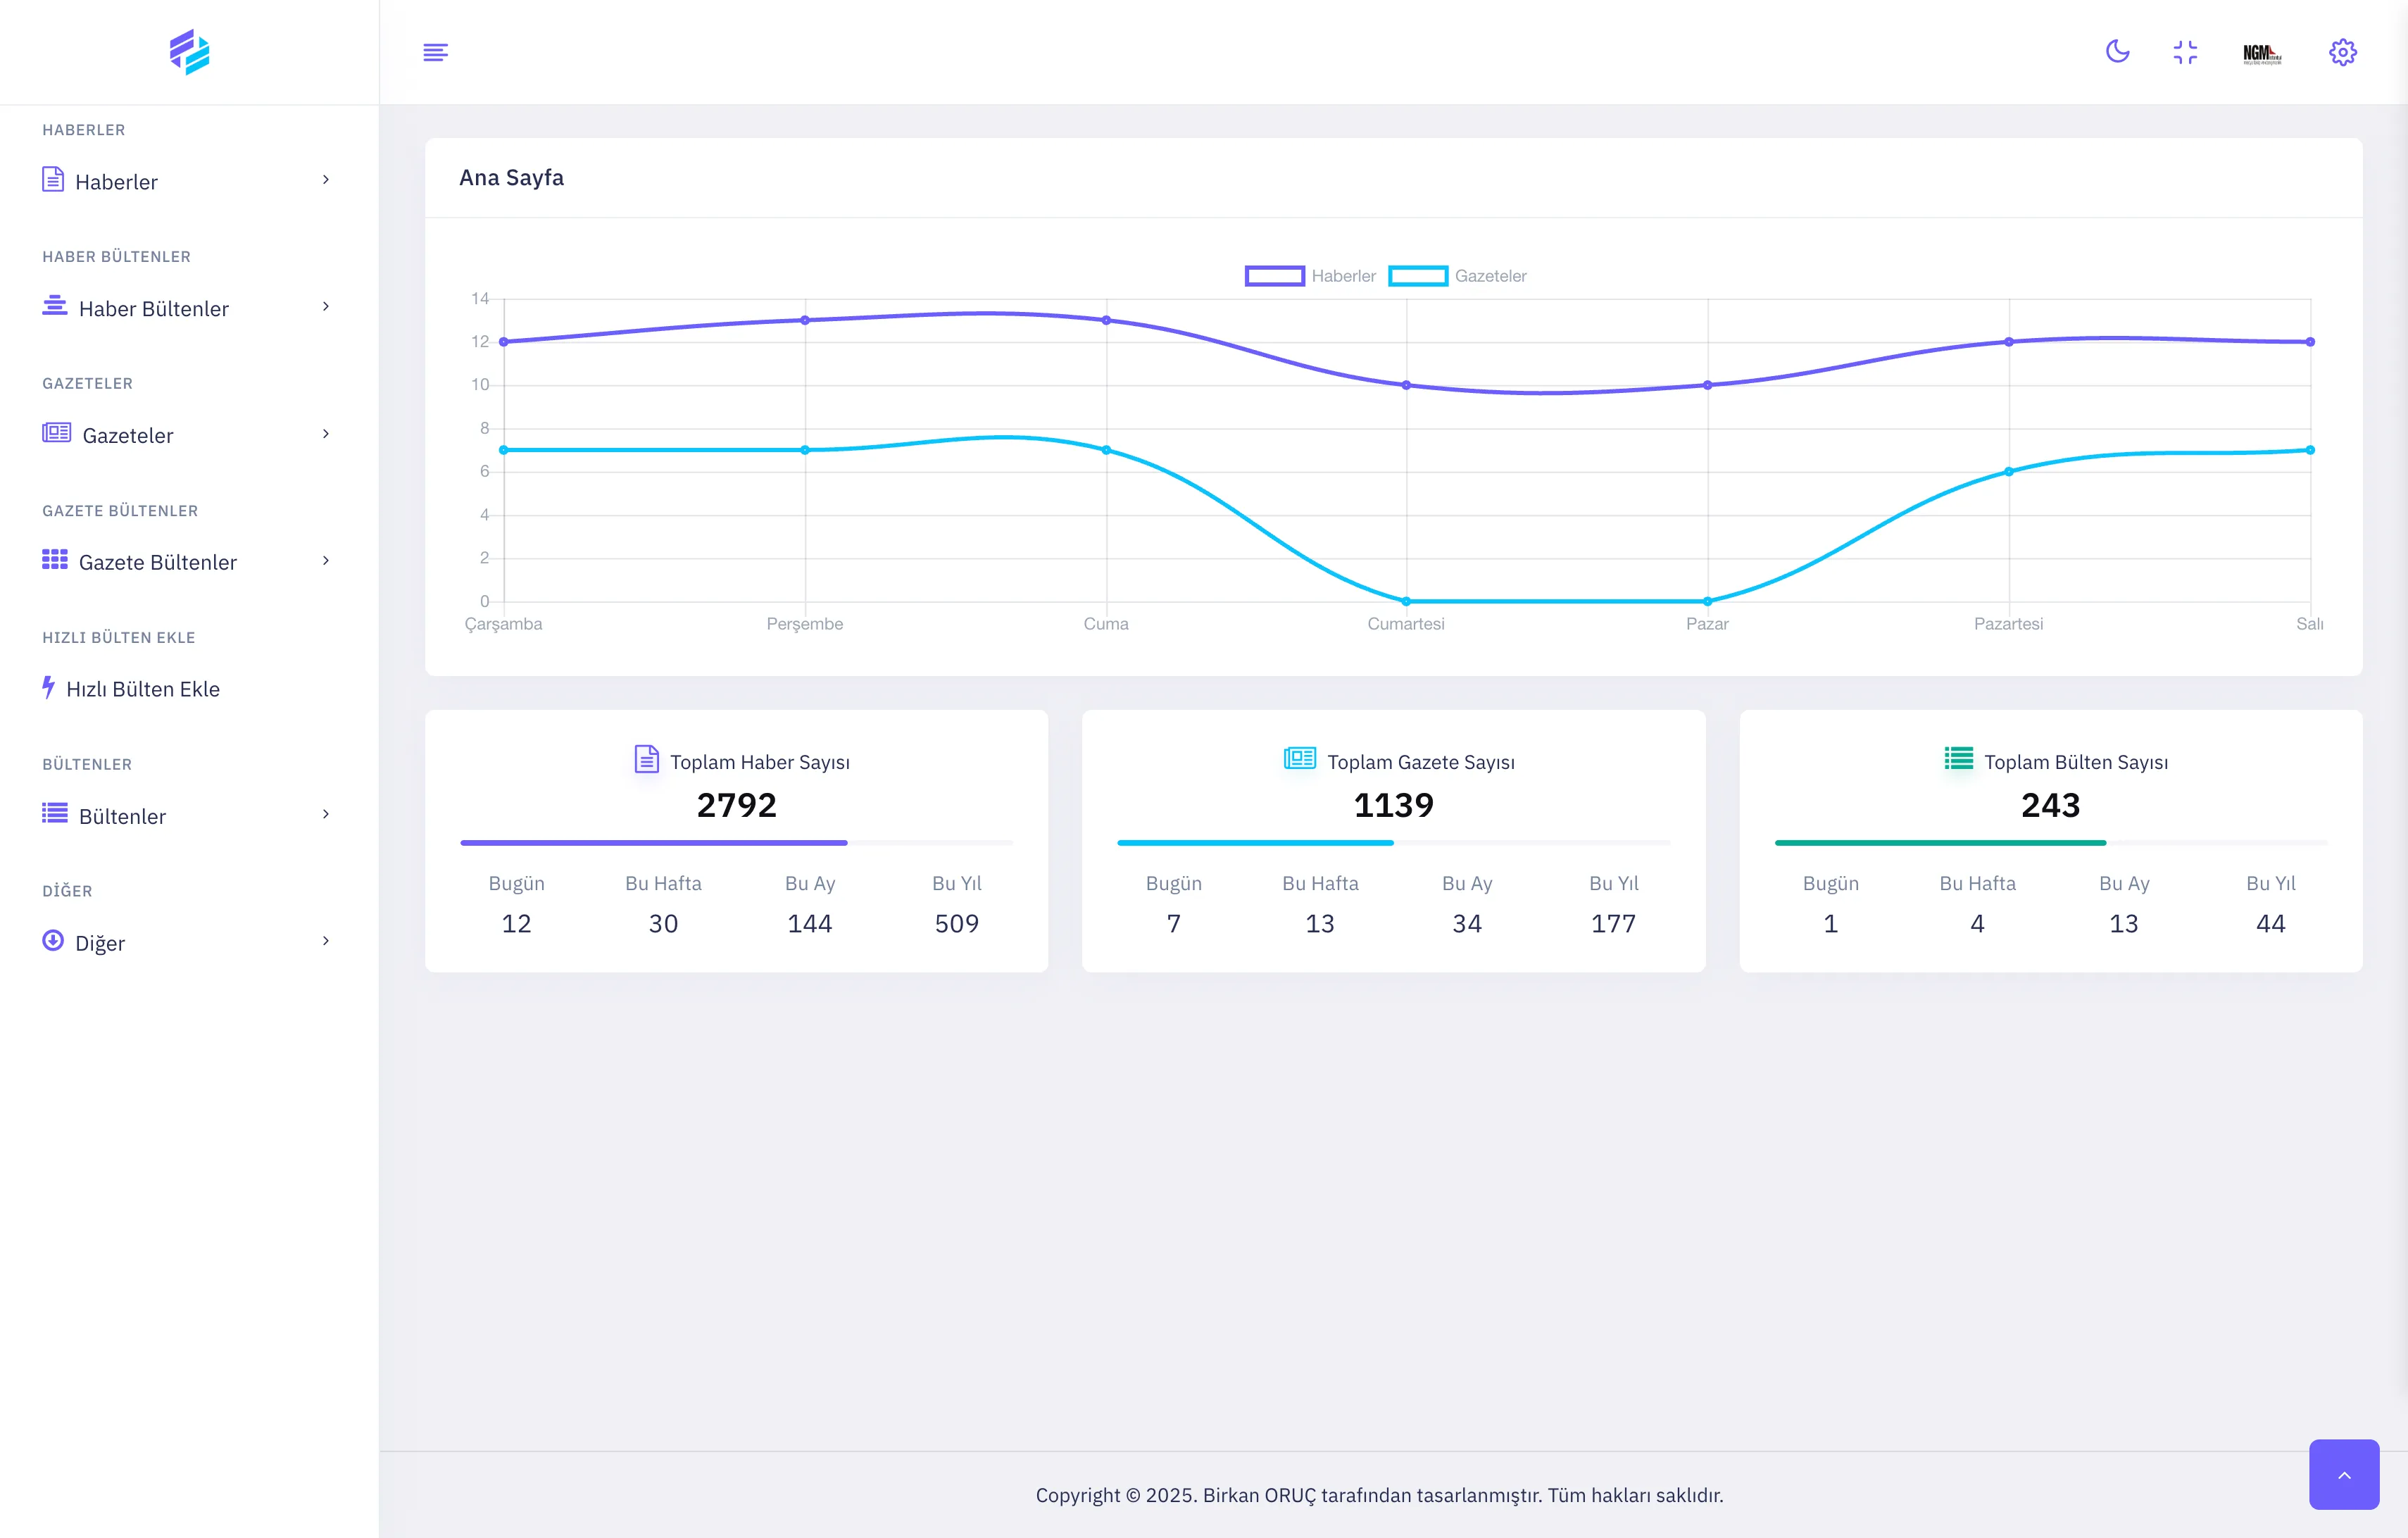Click the Hızlı Bülten Ekle lightning icon
The image size is (2408, 1538).
click(48, 687)
